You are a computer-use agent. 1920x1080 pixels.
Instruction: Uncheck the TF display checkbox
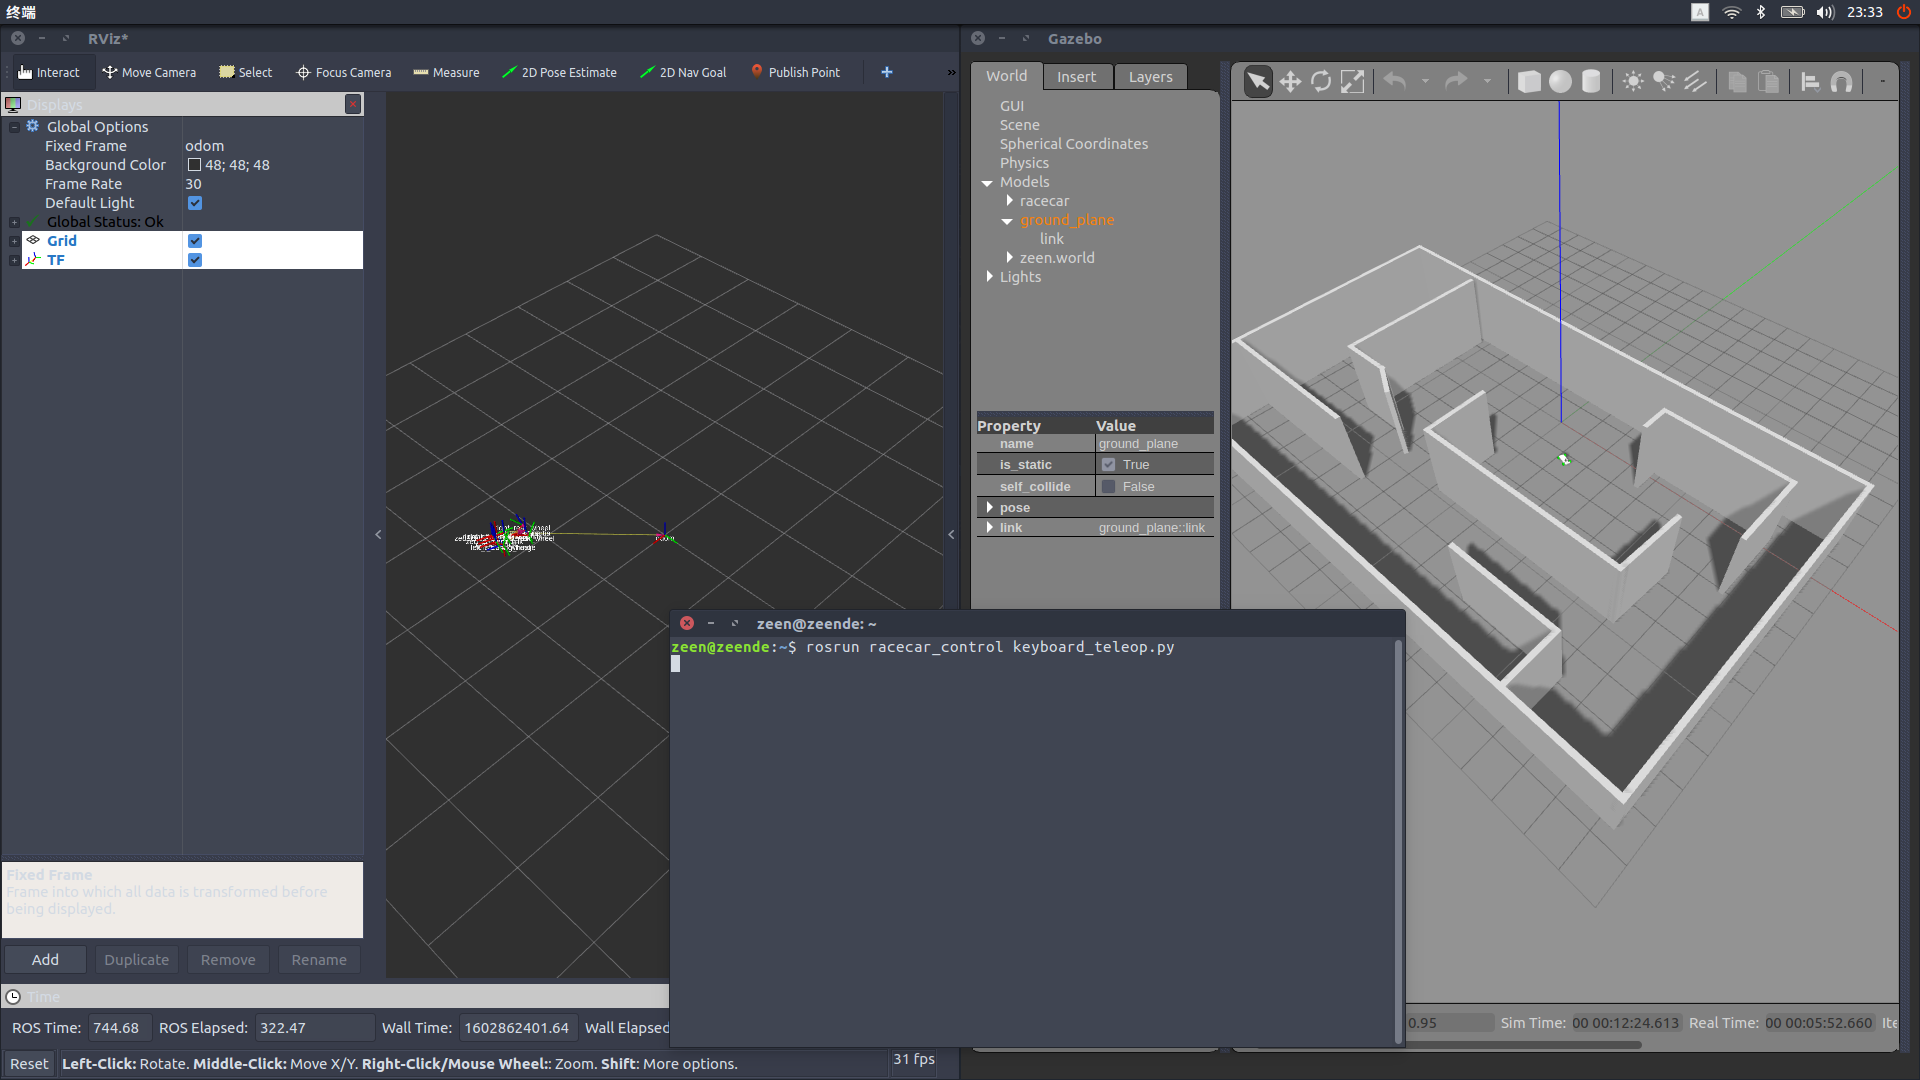(195, 260)
